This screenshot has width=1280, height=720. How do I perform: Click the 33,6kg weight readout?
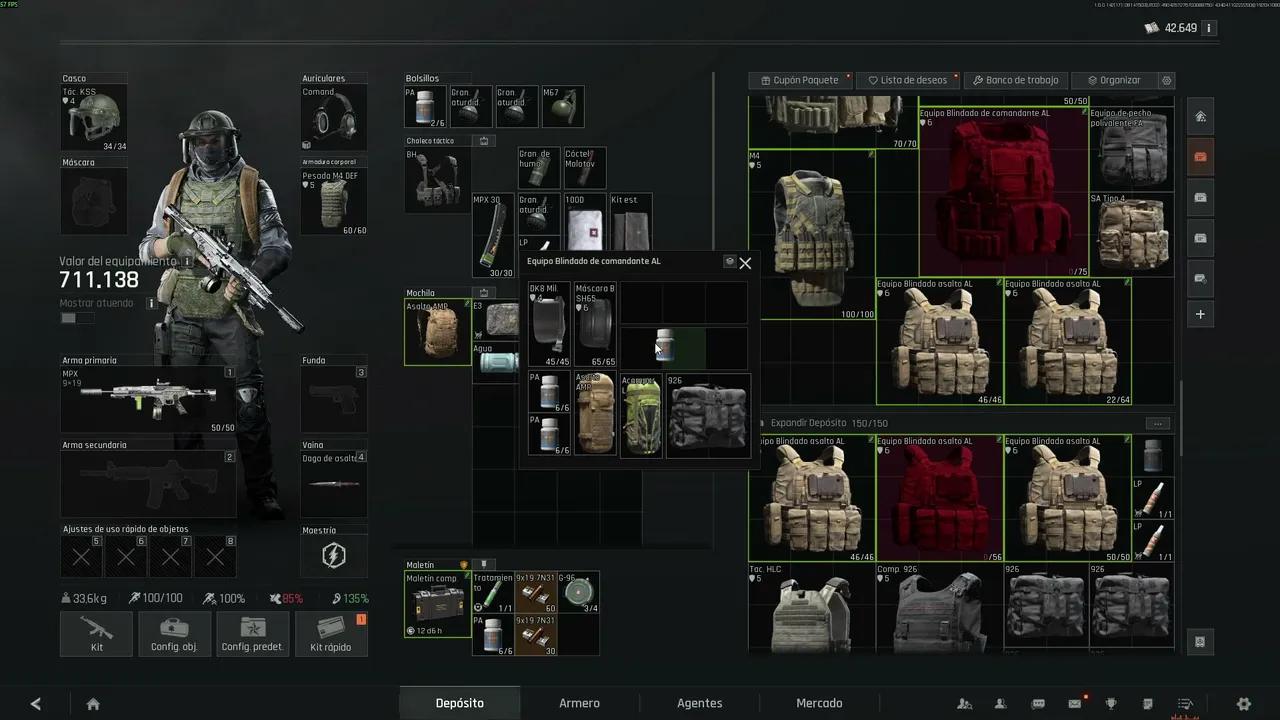[x=83, y=598]
